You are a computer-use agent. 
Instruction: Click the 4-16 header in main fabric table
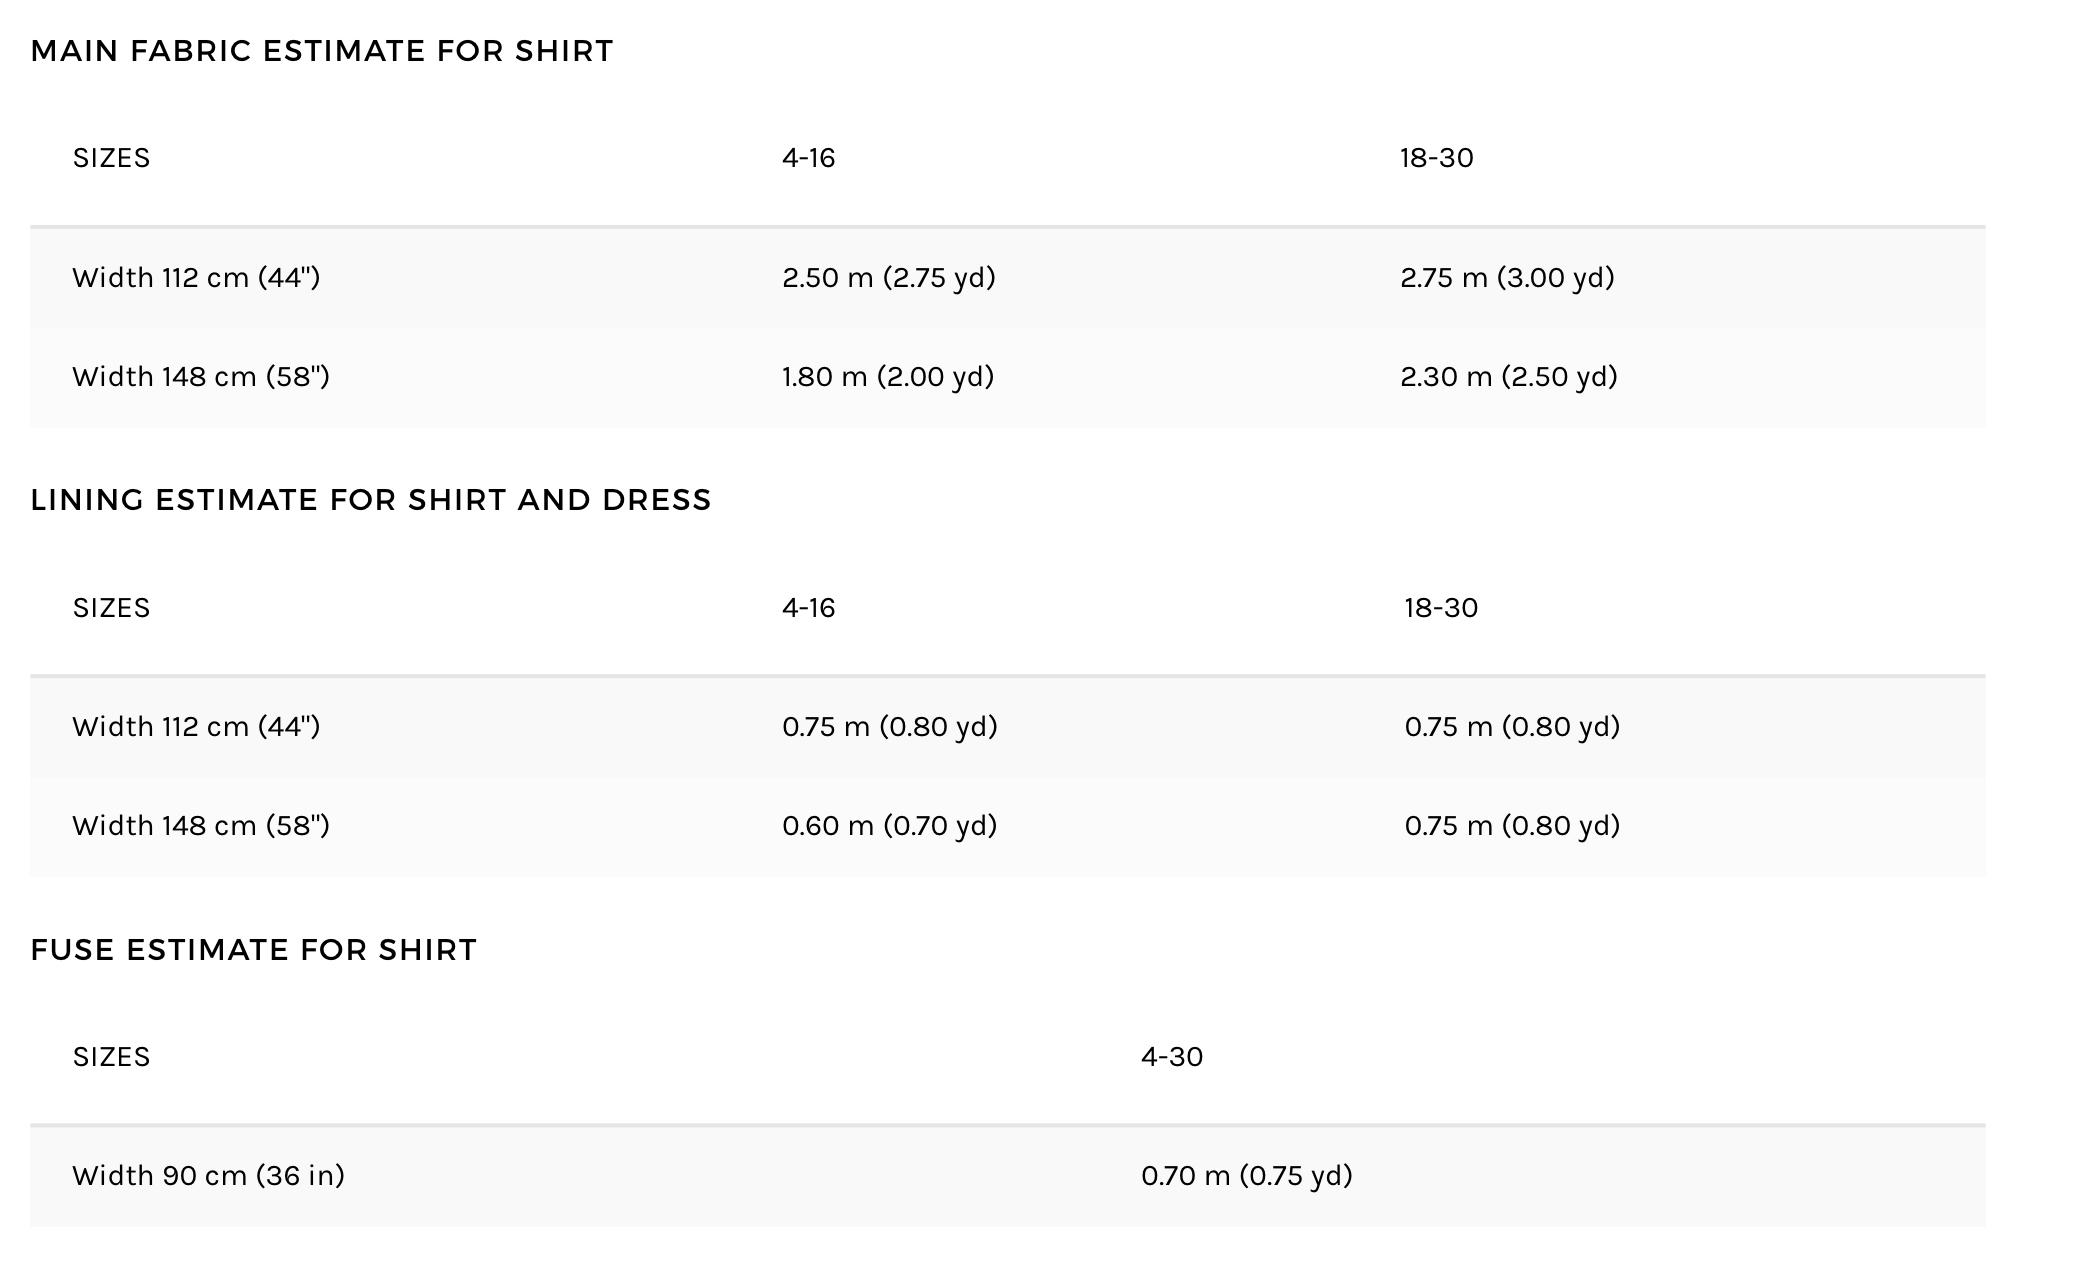click(808, 158)
